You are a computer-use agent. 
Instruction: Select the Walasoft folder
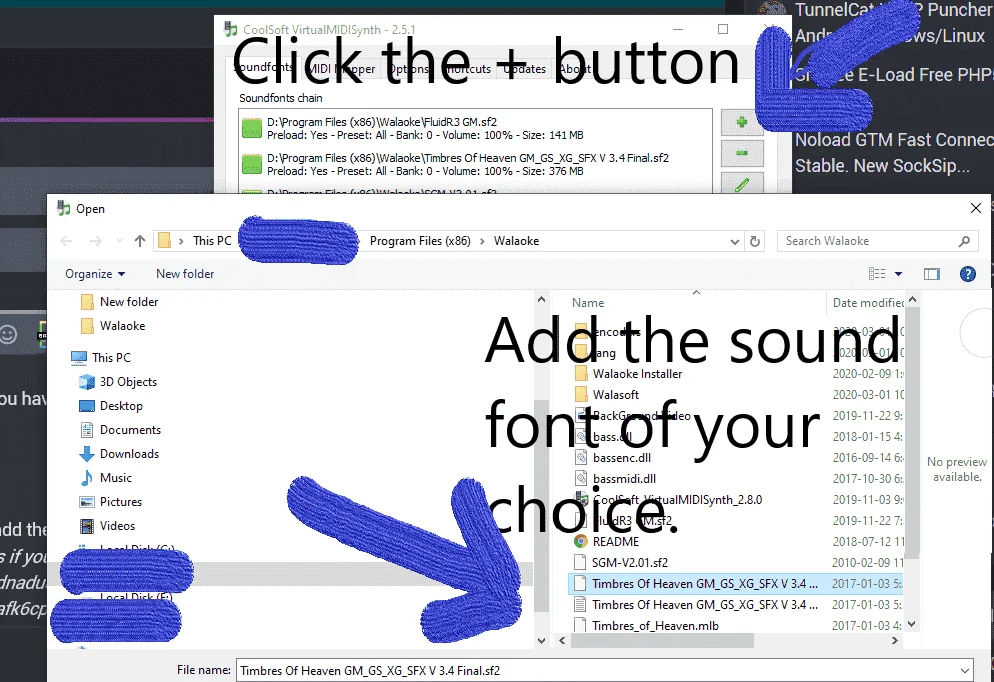point(607,395)
